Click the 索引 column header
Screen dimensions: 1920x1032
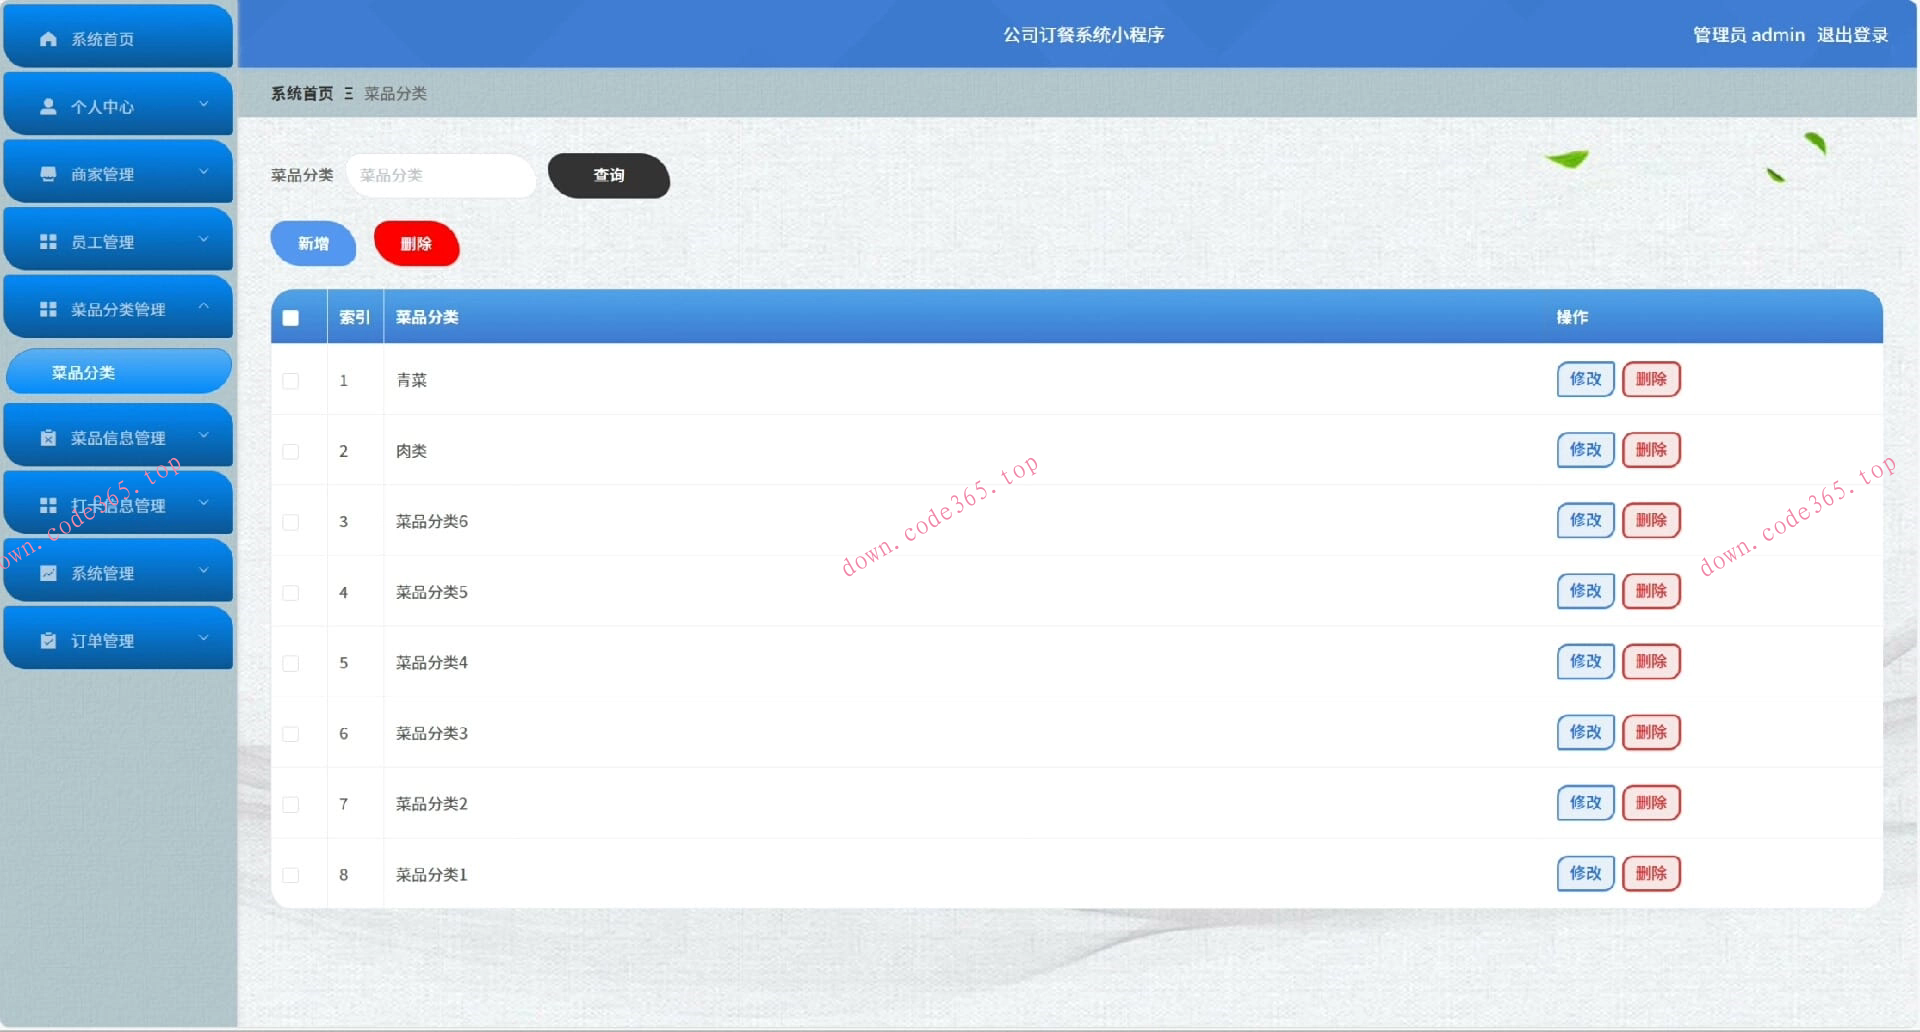click(x=354, y=317)
